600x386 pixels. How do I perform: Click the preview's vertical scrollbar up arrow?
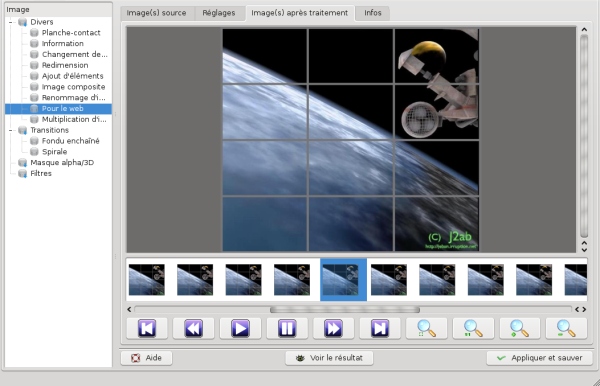tap(584, 29)
